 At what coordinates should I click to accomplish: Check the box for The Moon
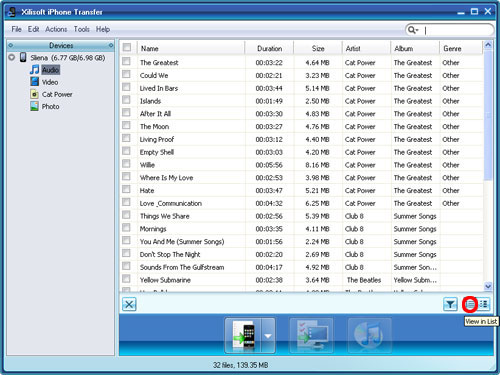[x=126, y=125]
